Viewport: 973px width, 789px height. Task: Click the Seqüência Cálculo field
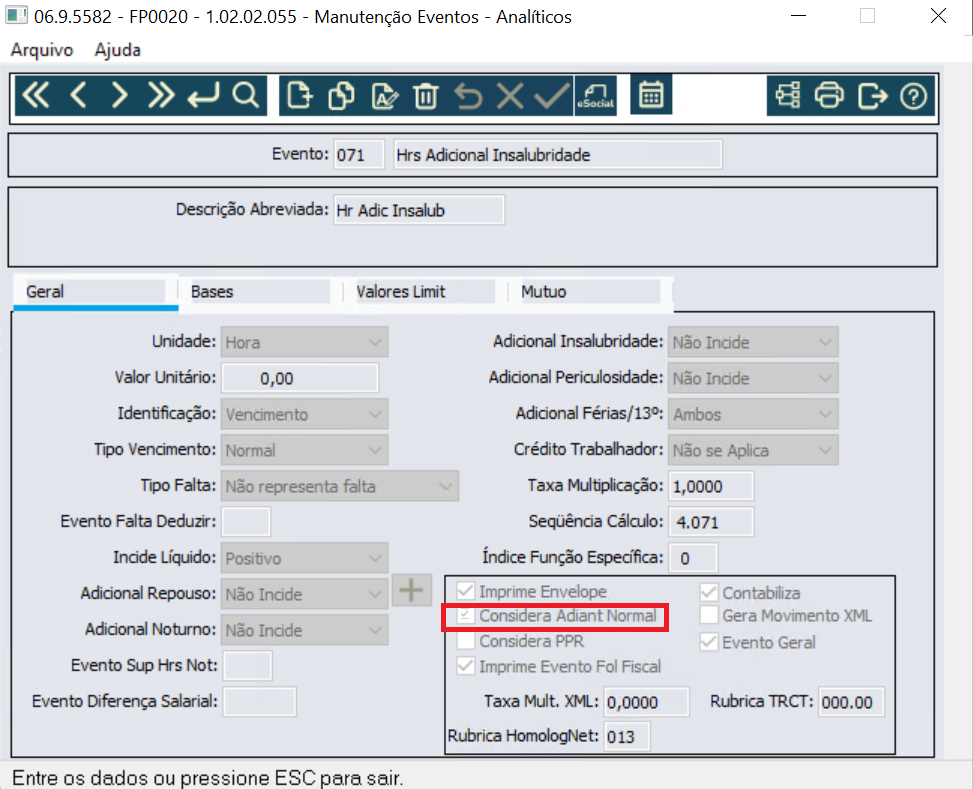tap(711, 522)
